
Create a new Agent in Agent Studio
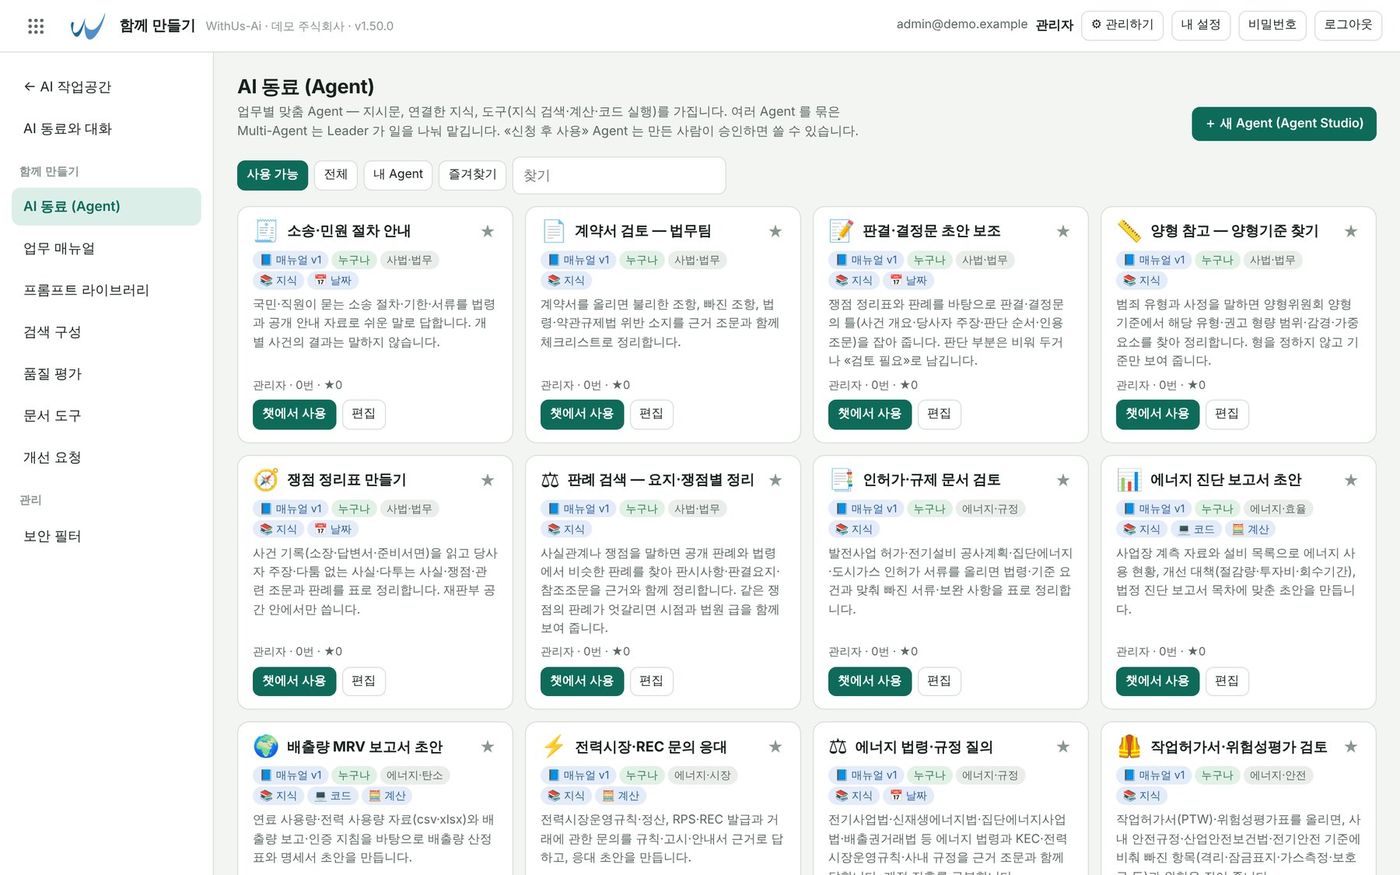pyautogui.click(x=1284, y=124)
